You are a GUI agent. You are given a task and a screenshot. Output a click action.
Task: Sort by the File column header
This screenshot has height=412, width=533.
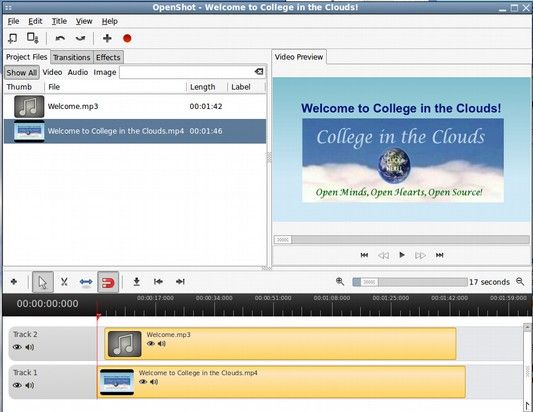115,87
